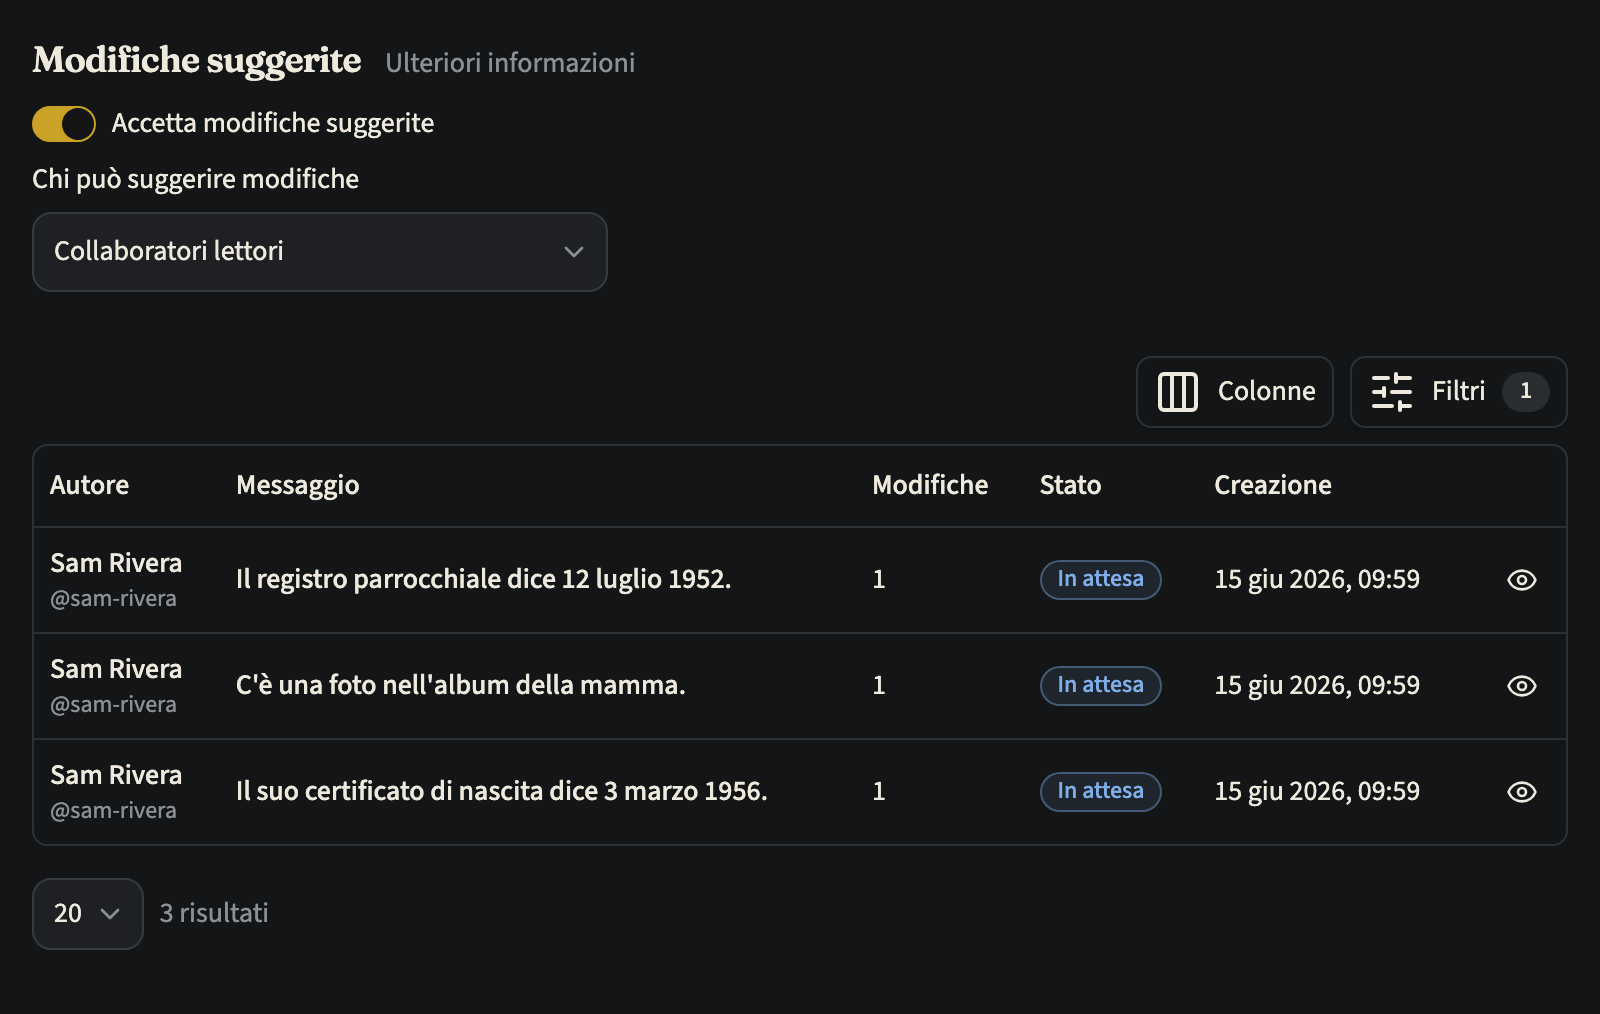Click the Messaggio column header

(298, 486)
